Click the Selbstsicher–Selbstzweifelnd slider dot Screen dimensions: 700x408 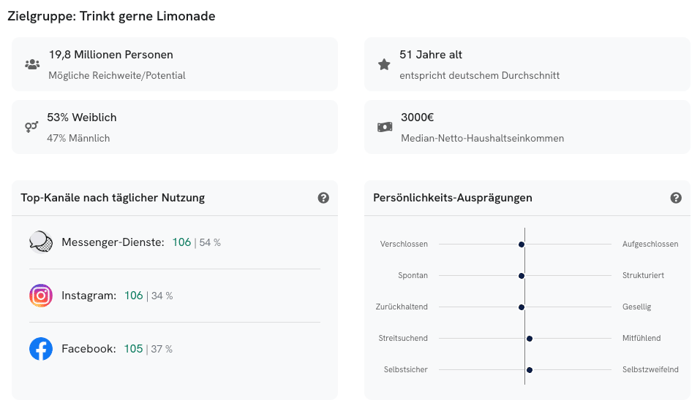pos(529,370)
